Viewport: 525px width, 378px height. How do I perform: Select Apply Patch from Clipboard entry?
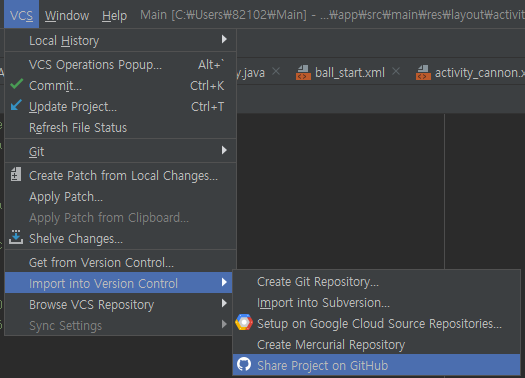pos(121,218)
